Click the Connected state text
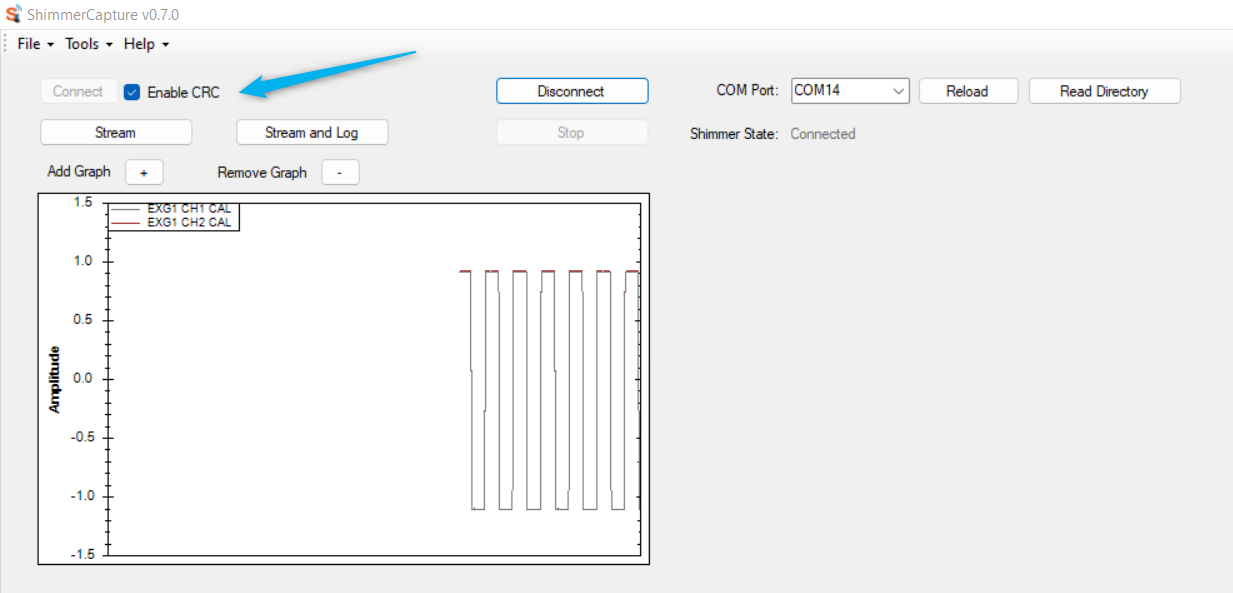Image resolution: width=1233 pixels, height=593 pixels. 823,134
